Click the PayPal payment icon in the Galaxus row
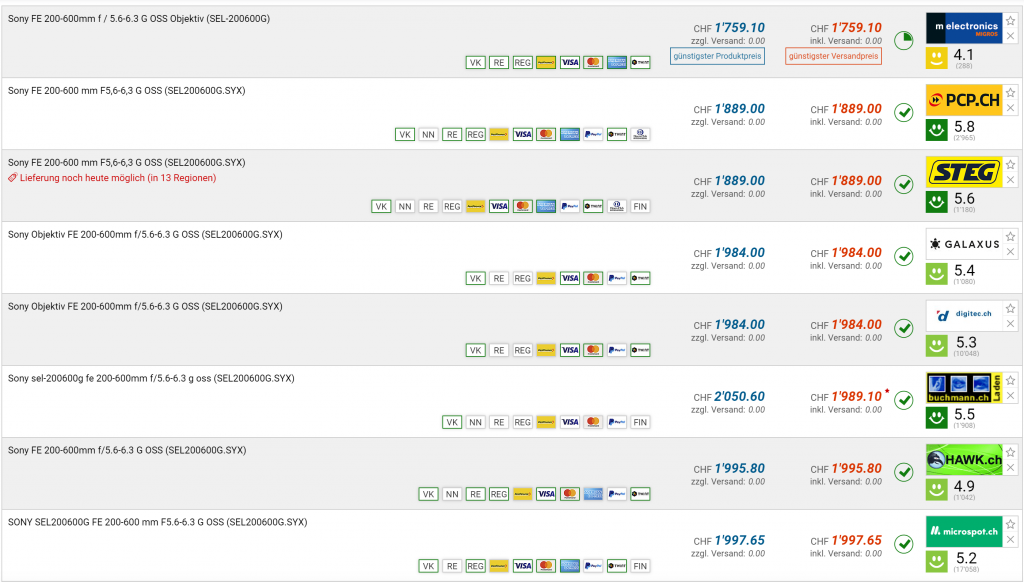Image resolution: width=1024 pixels, height=582 pixels. point(617,278)
